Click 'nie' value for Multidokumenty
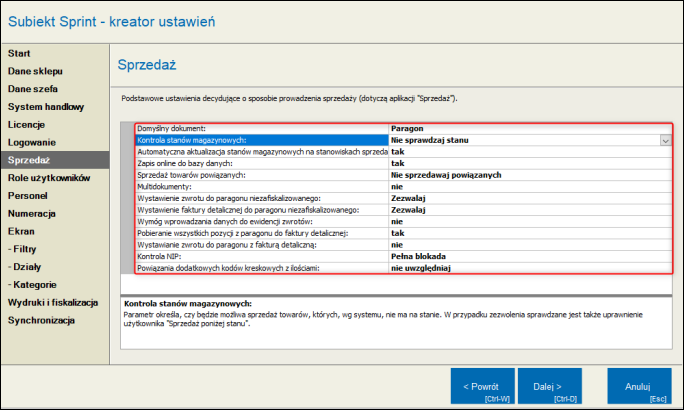The image size is (684, 410). (530, 187)
